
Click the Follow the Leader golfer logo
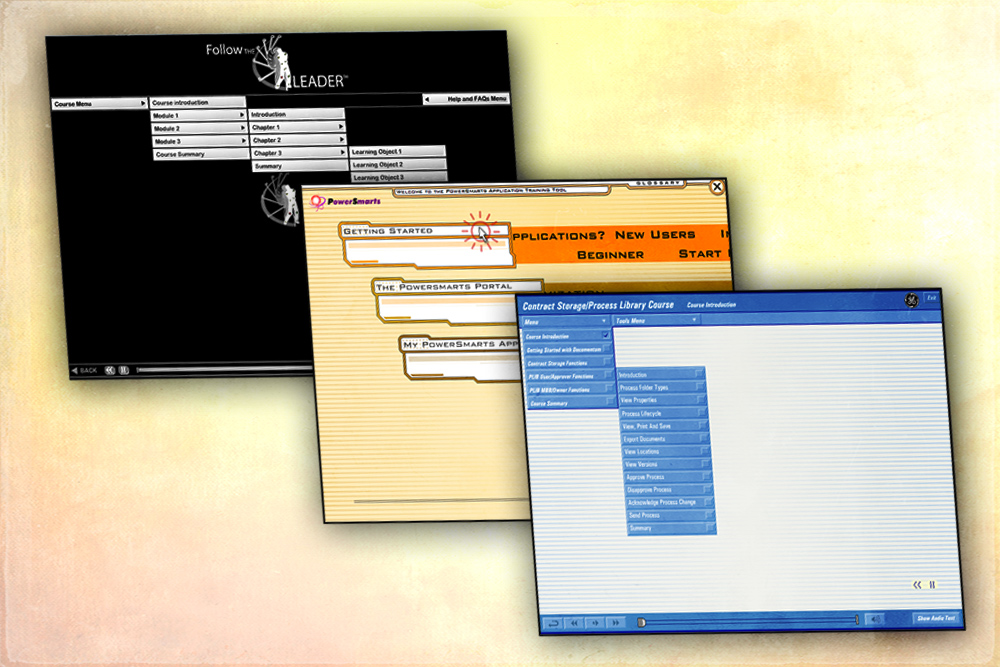coord(272,64)
